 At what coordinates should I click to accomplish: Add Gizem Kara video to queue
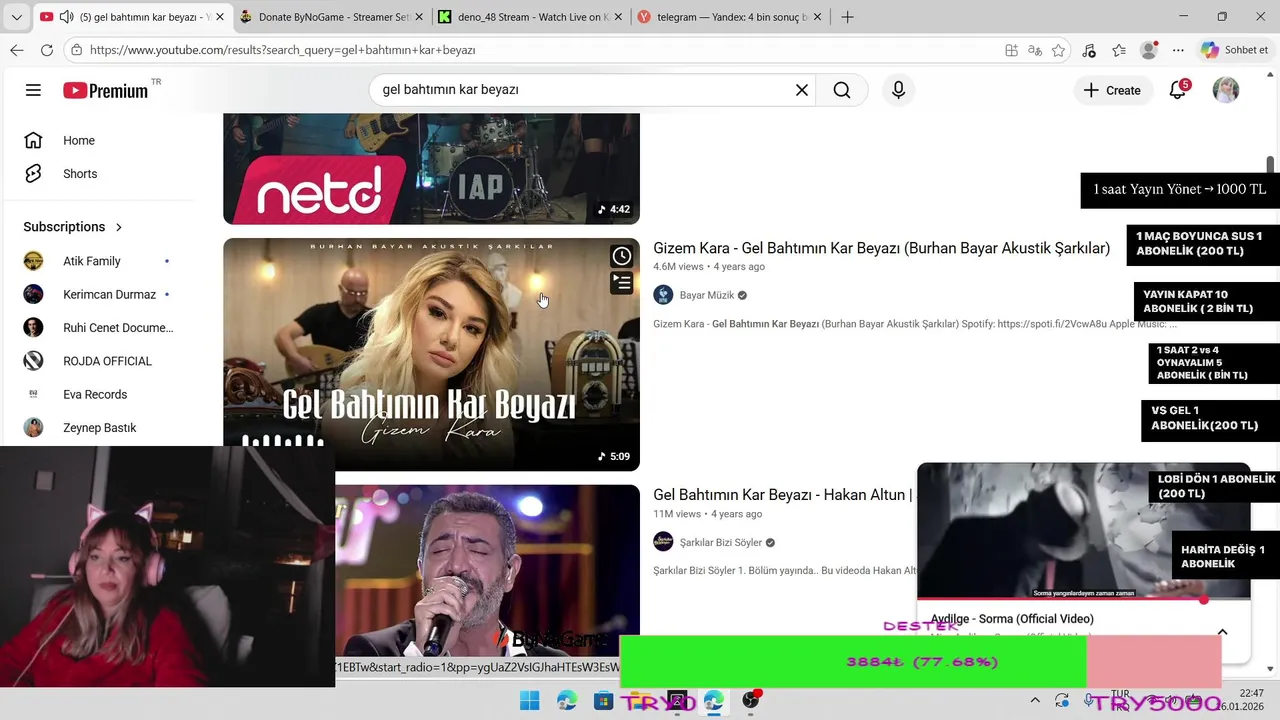[622, 284]
